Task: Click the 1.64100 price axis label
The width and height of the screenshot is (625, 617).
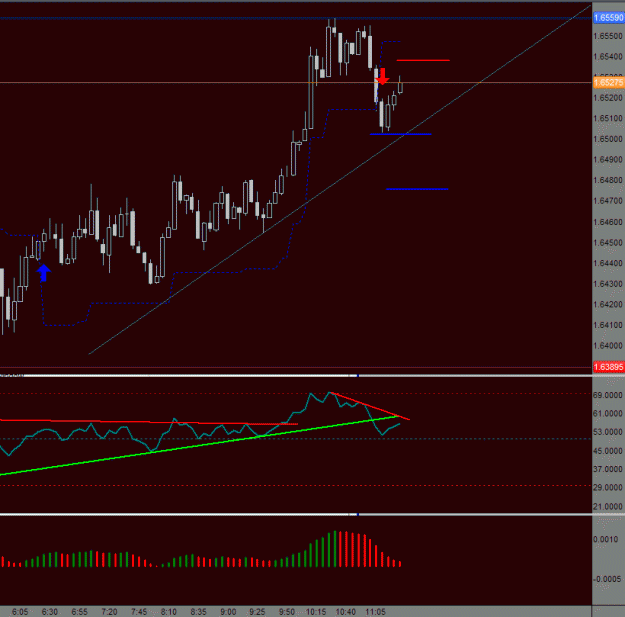Action: (608, 325)
